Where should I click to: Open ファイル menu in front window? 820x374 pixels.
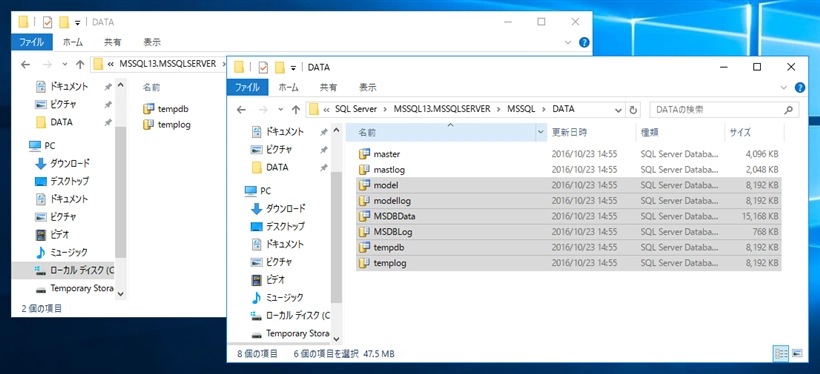click(x=247, y=87)
